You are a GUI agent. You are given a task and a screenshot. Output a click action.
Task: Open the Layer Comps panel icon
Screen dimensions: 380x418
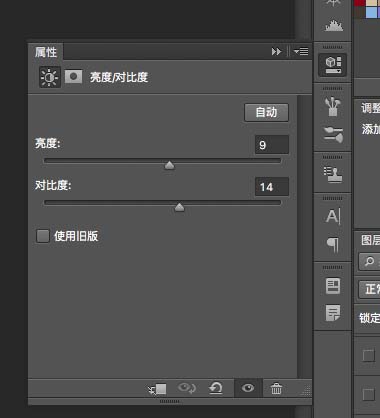coord(333,286)
